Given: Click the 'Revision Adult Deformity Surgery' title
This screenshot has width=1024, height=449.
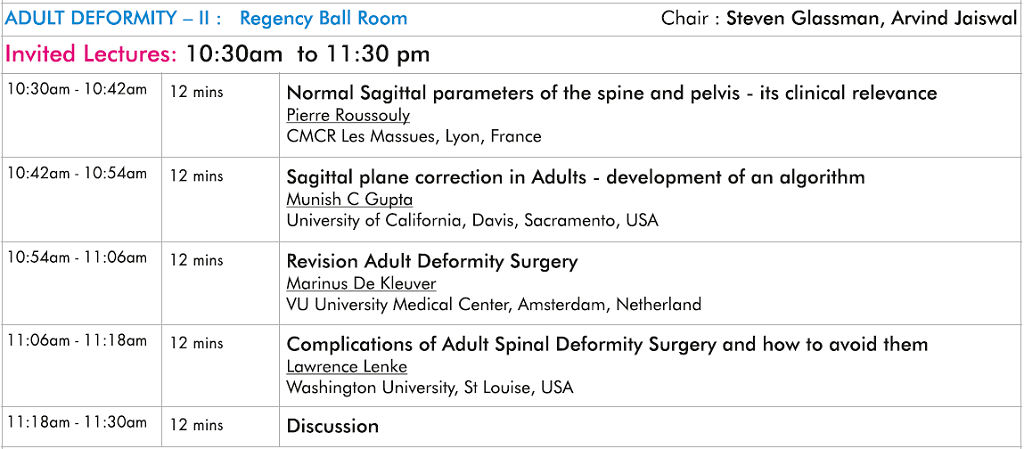Looking at the screenshot, I should (432, 262).
